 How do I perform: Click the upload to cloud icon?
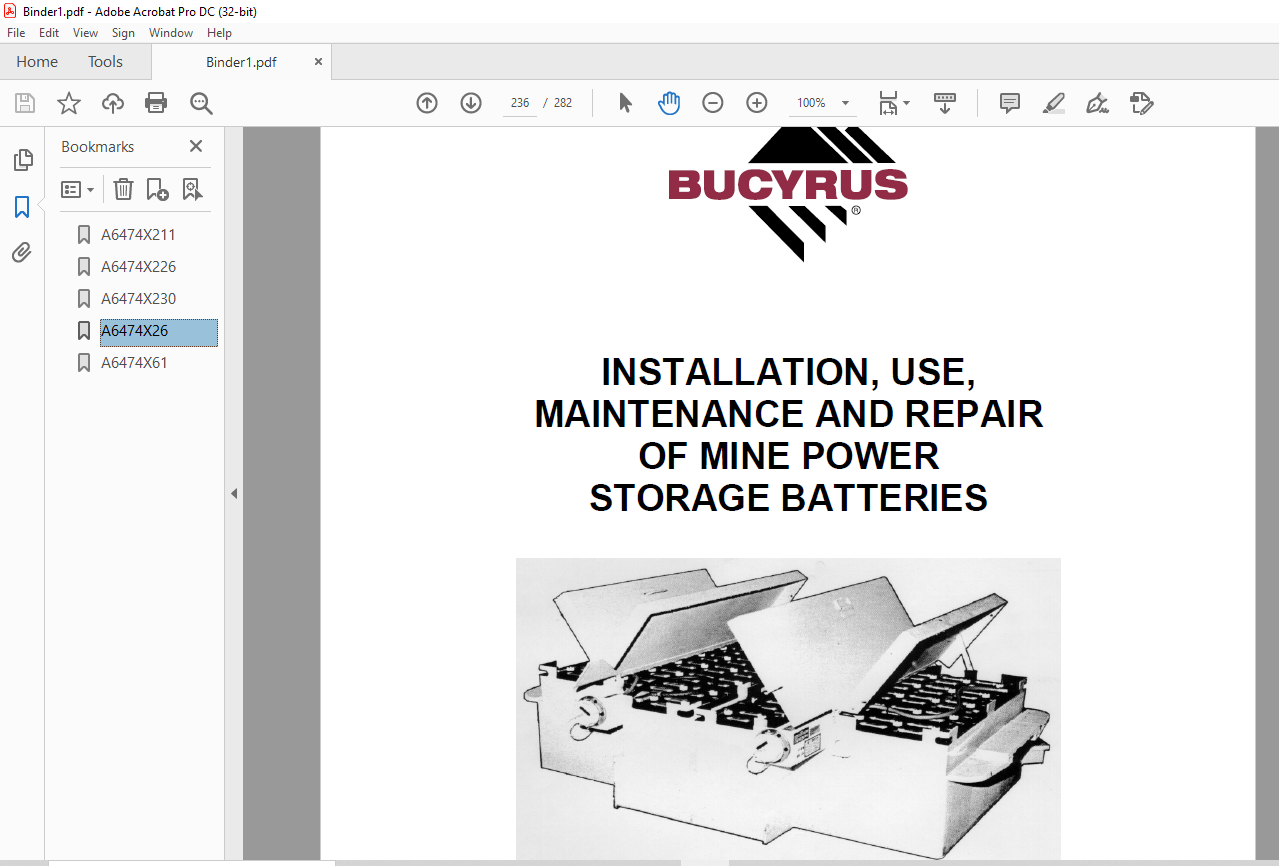[x=113, y=103]
